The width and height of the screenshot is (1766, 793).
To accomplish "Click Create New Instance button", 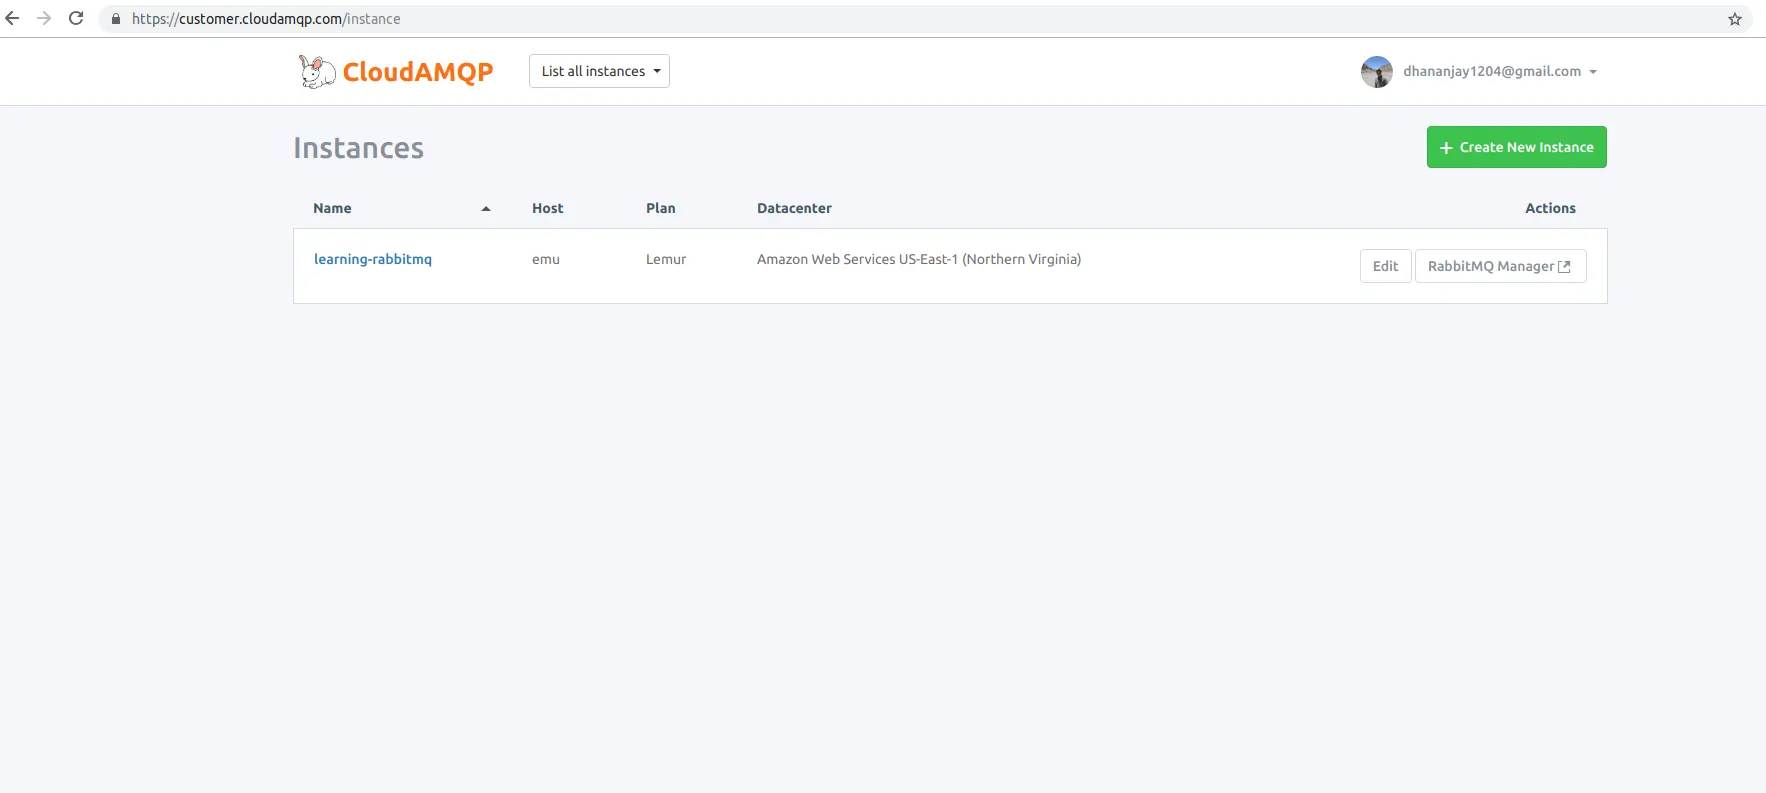I will (1516, 147).
